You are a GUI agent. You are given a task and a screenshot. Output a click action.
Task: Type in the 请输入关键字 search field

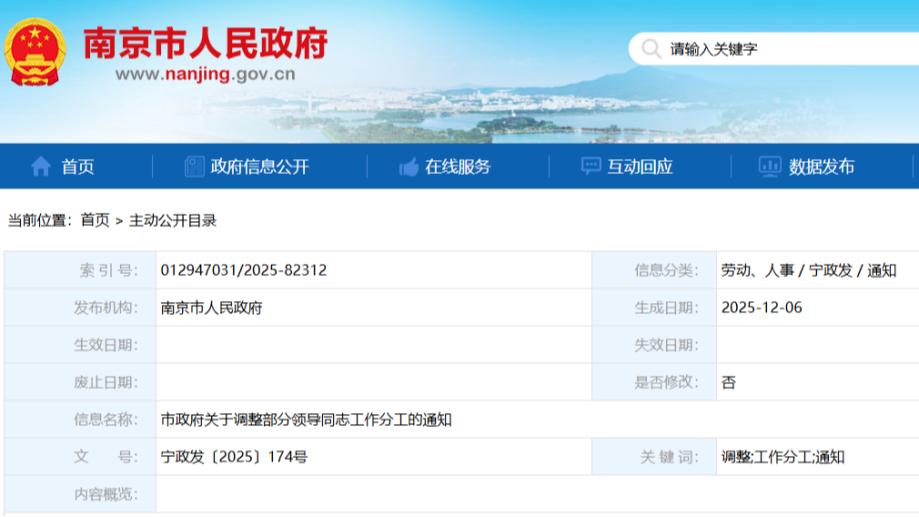click(780, 48)
